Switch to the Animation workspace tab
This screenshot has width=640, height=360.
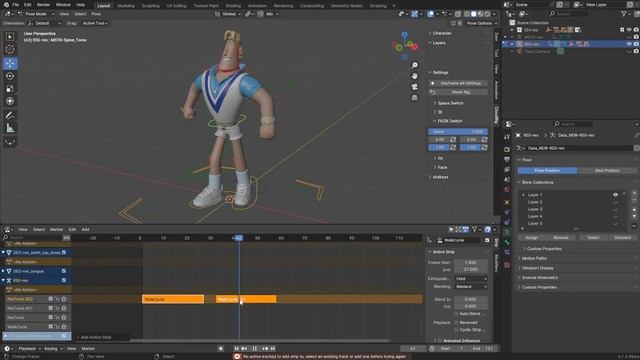pyautogui.click(x=257, y=6)
